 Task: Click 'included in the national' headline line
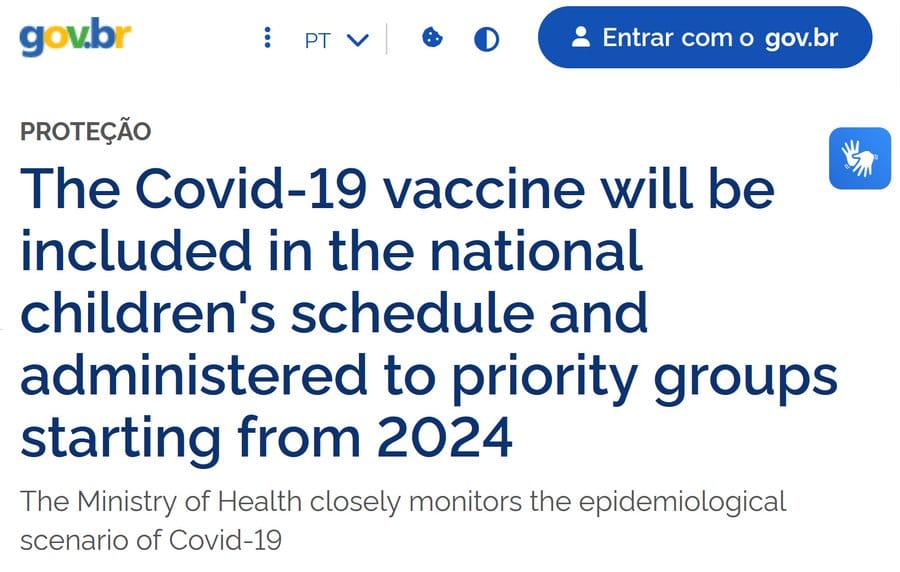pyautogui.click(x=331, y=250)
